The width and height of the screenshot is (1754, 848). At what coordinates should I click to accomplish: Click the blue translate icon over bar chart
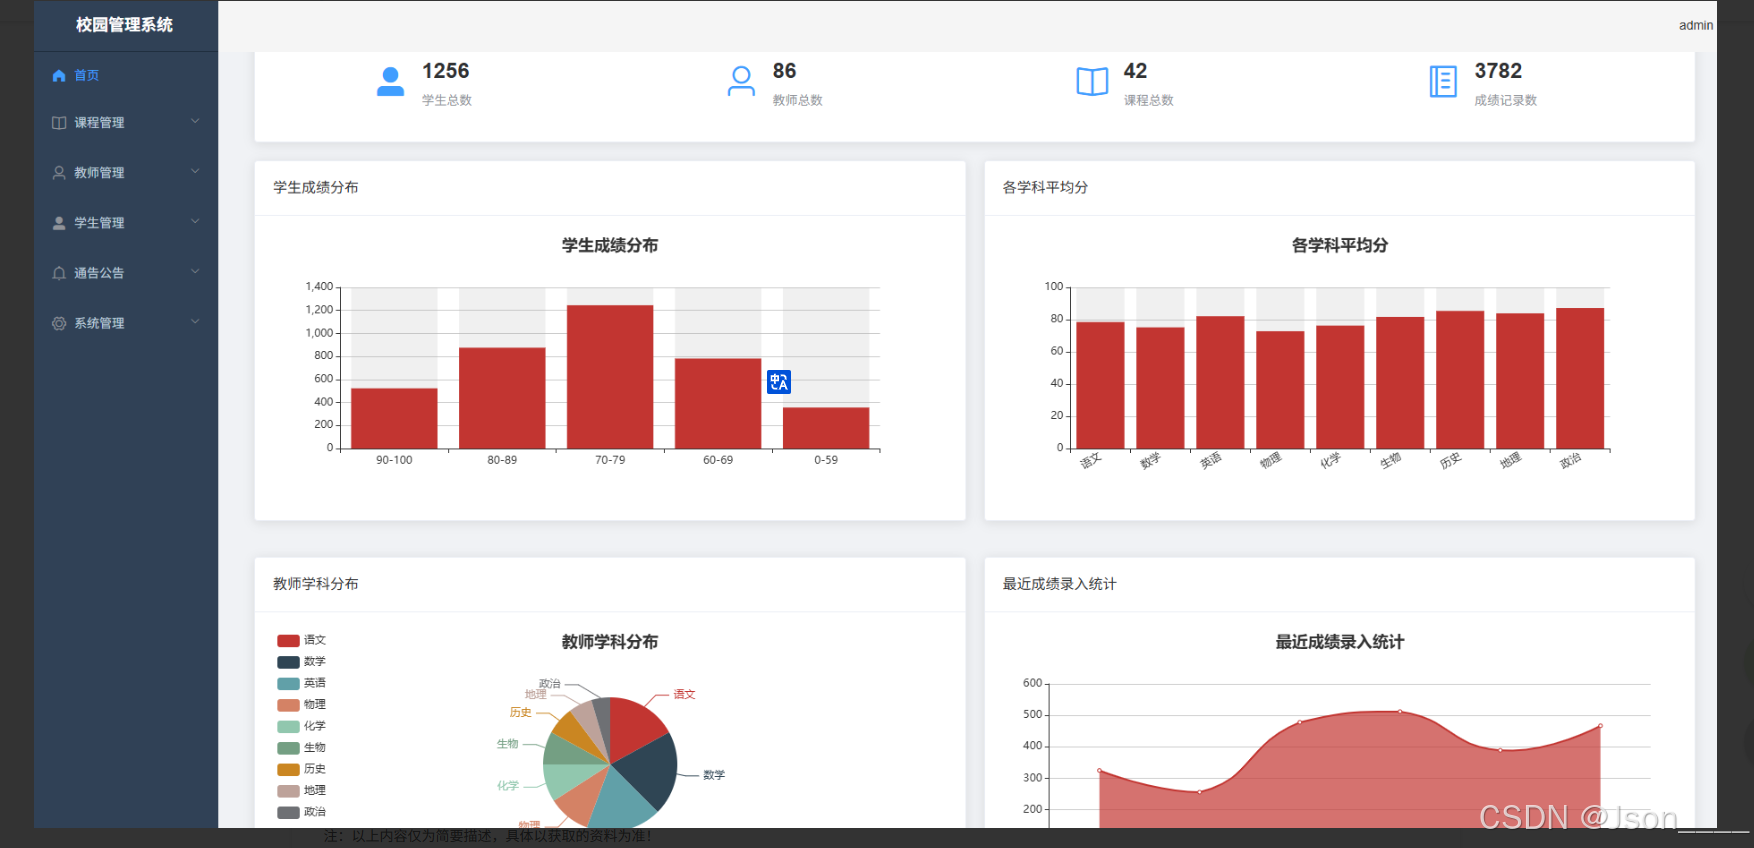point(779,382)
